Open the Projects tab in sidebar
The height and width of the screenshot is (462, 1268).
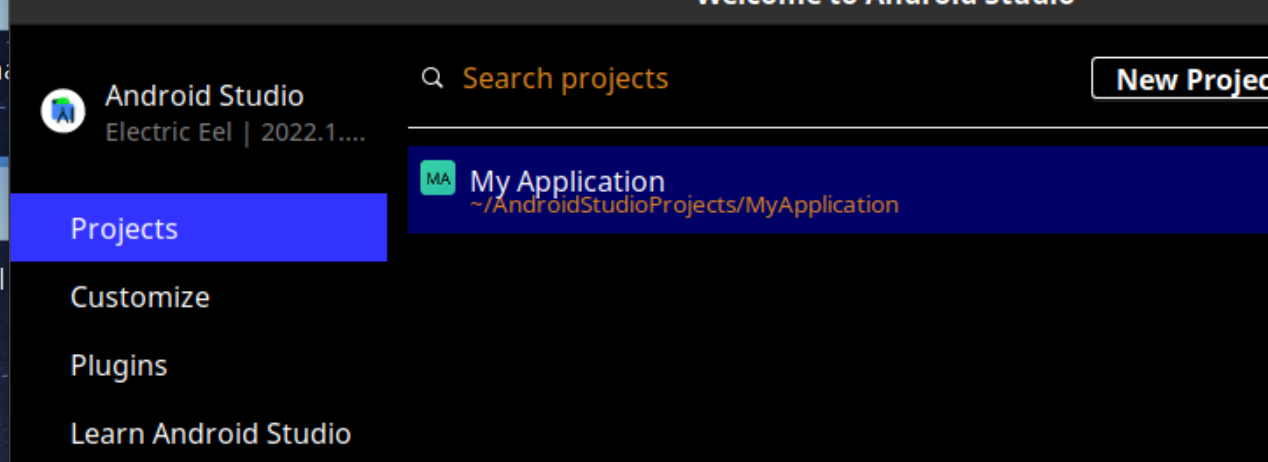pos(198,228)
